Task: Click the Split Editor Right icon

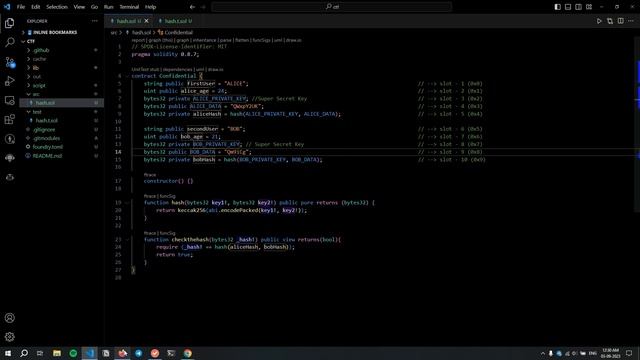Action: pos(620,21)
